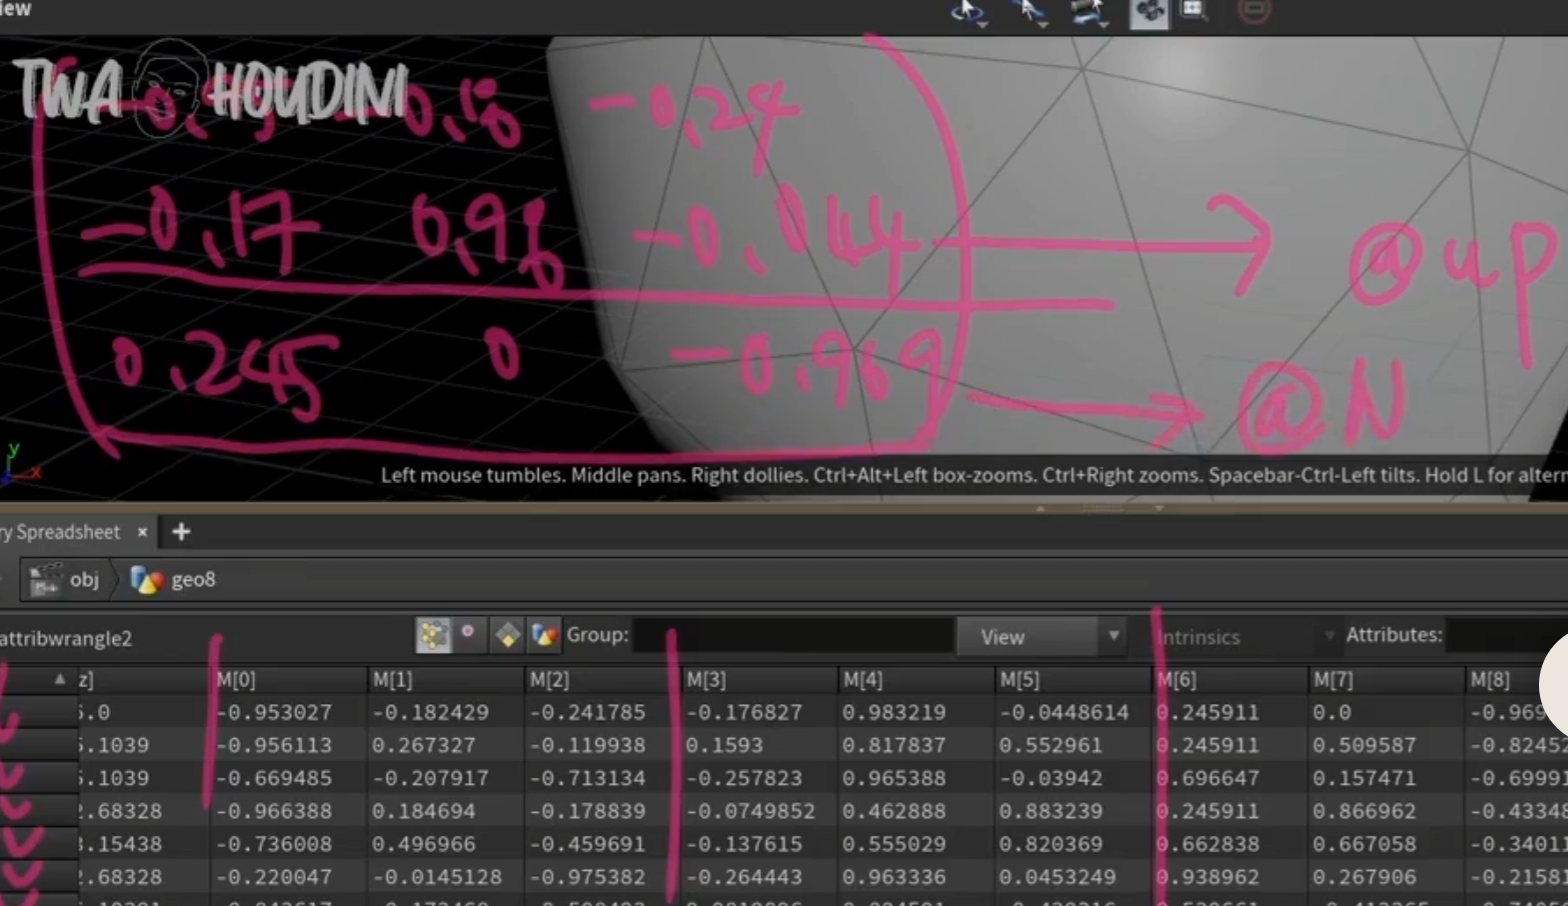
Task: Choose the handle/transform pose tool icon
Action: click(x=1086, y=10)
